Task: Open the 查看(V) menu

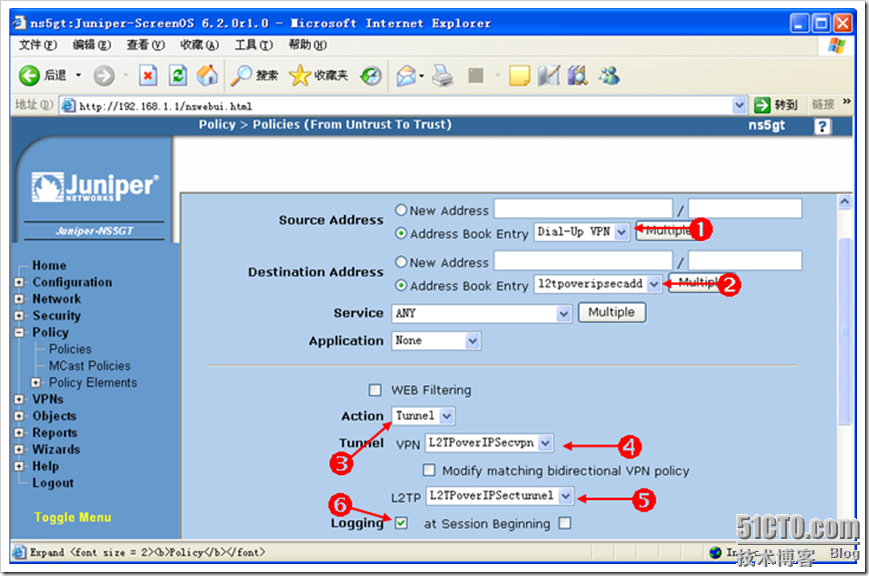Action: point(145,45)
